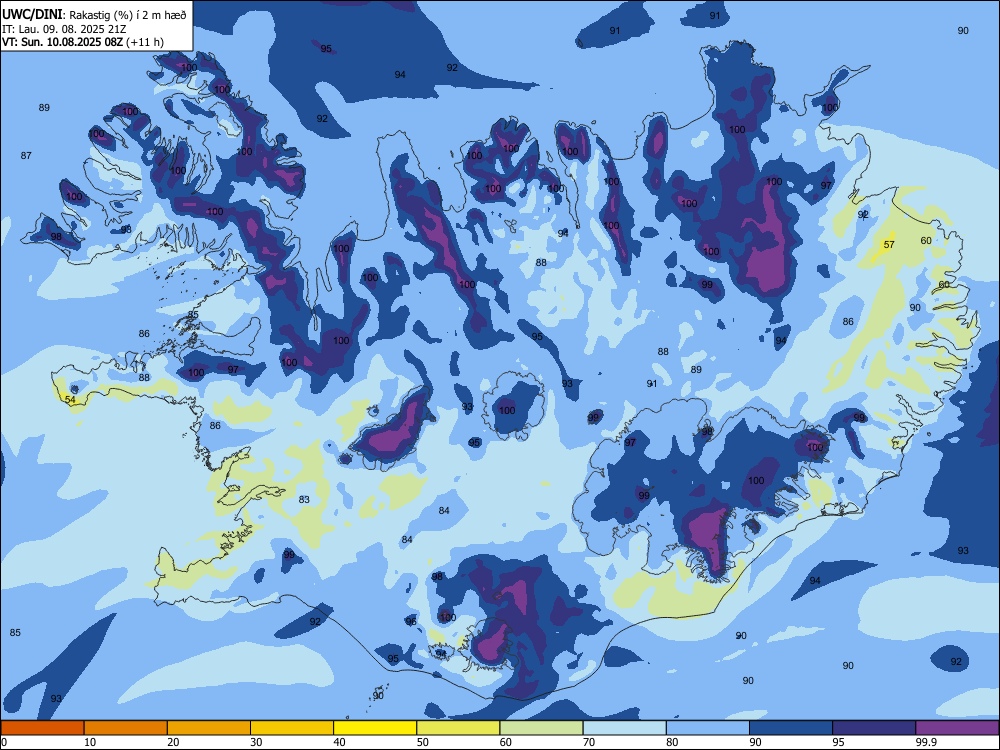Click the legend label '0'
The height and width of the screenshot is (750, 1000).
coord(4,742)
